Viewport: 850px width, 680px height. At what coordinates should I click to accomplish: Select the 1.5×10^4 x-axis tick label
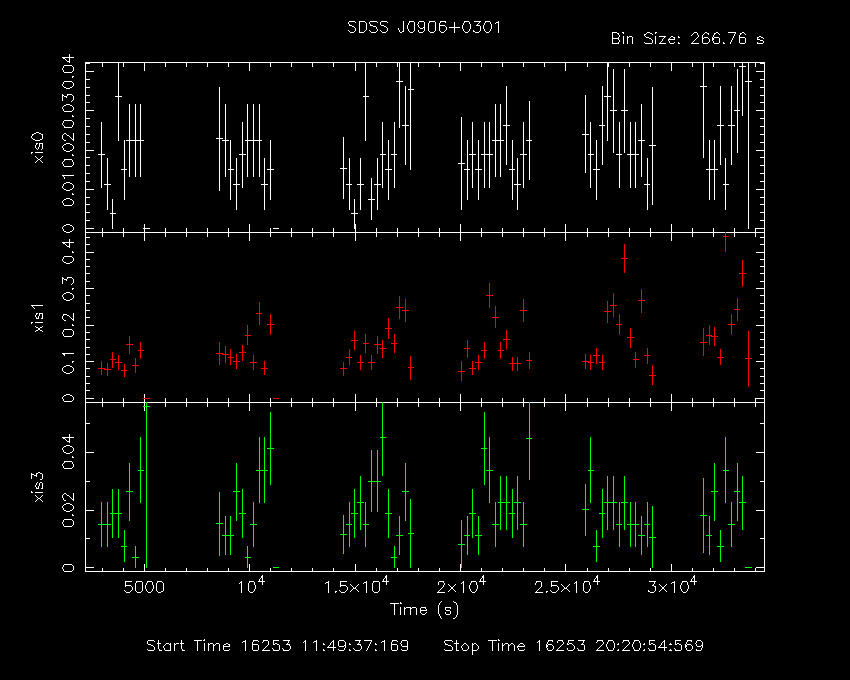click(x=356, y=586)
